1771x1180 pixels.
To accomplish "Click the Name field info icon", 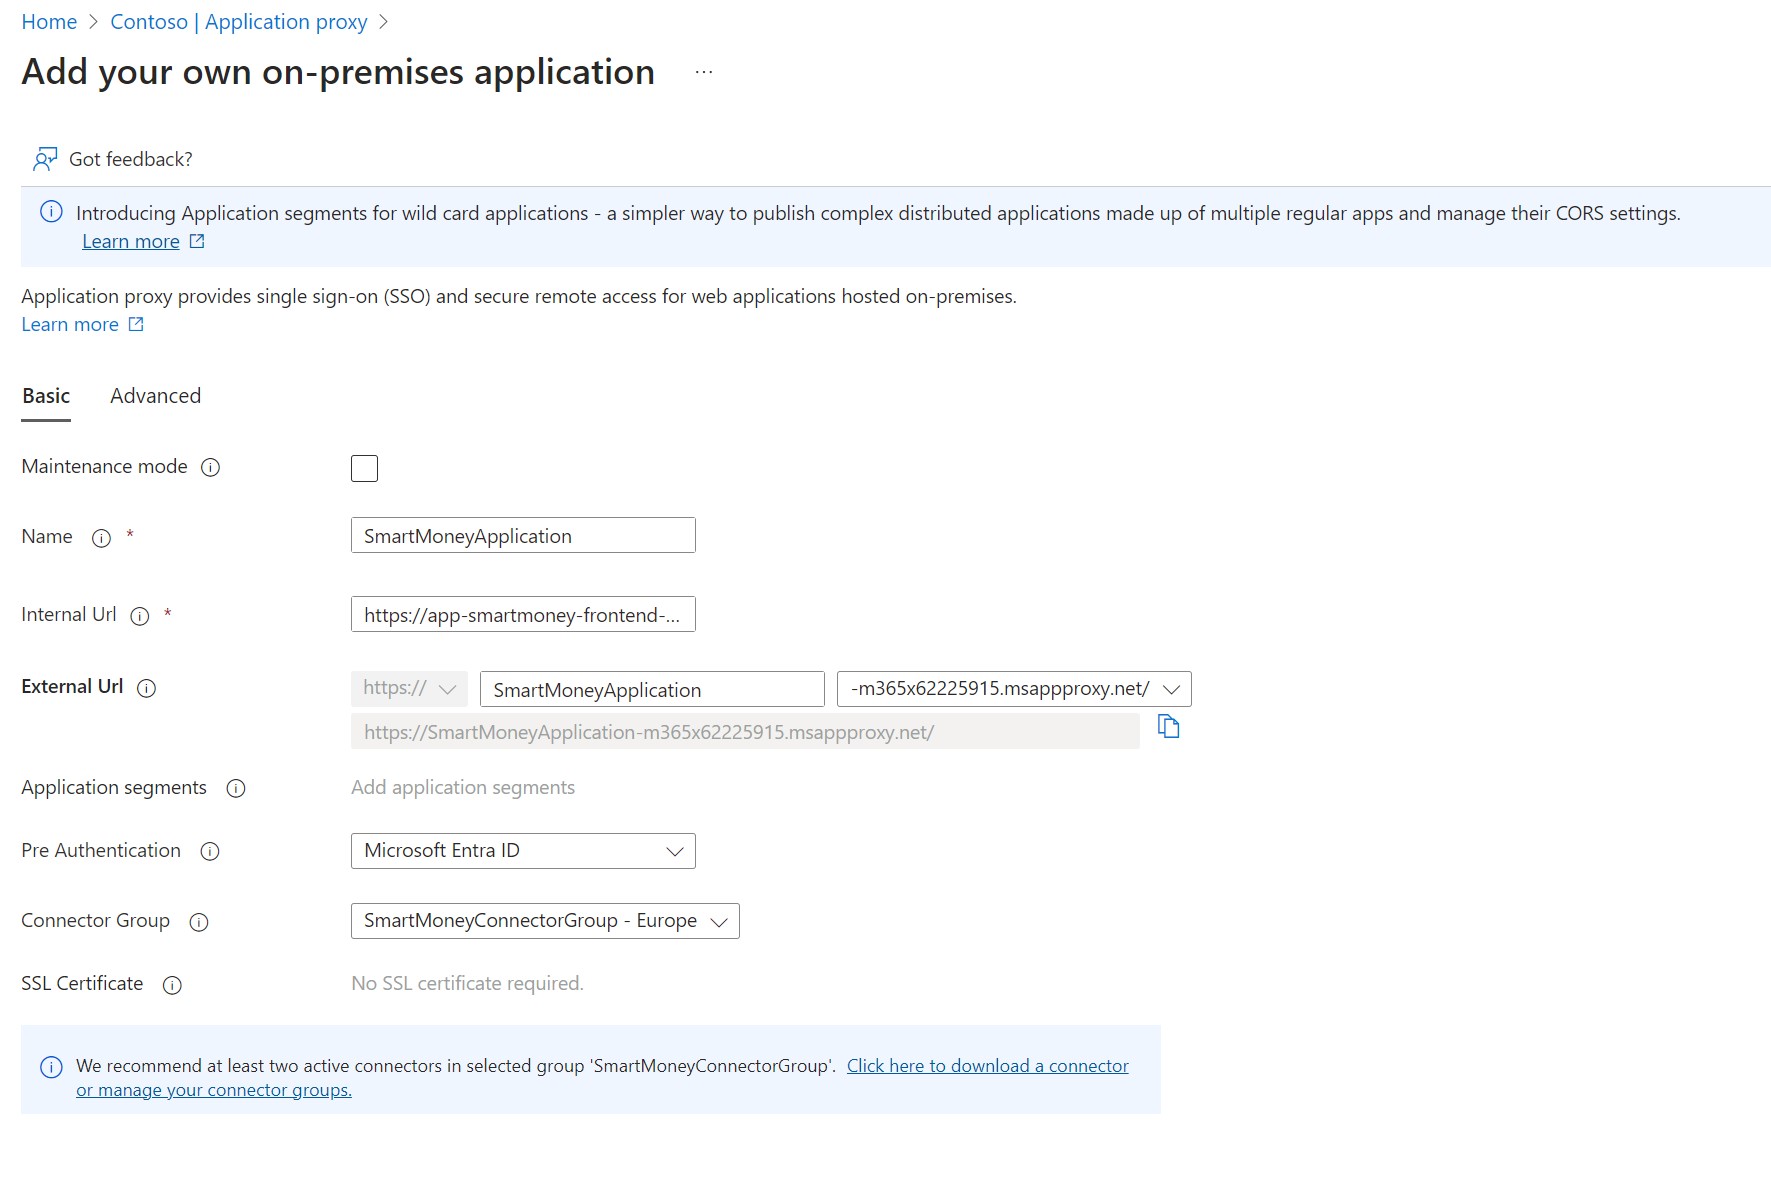I will 101,538.
